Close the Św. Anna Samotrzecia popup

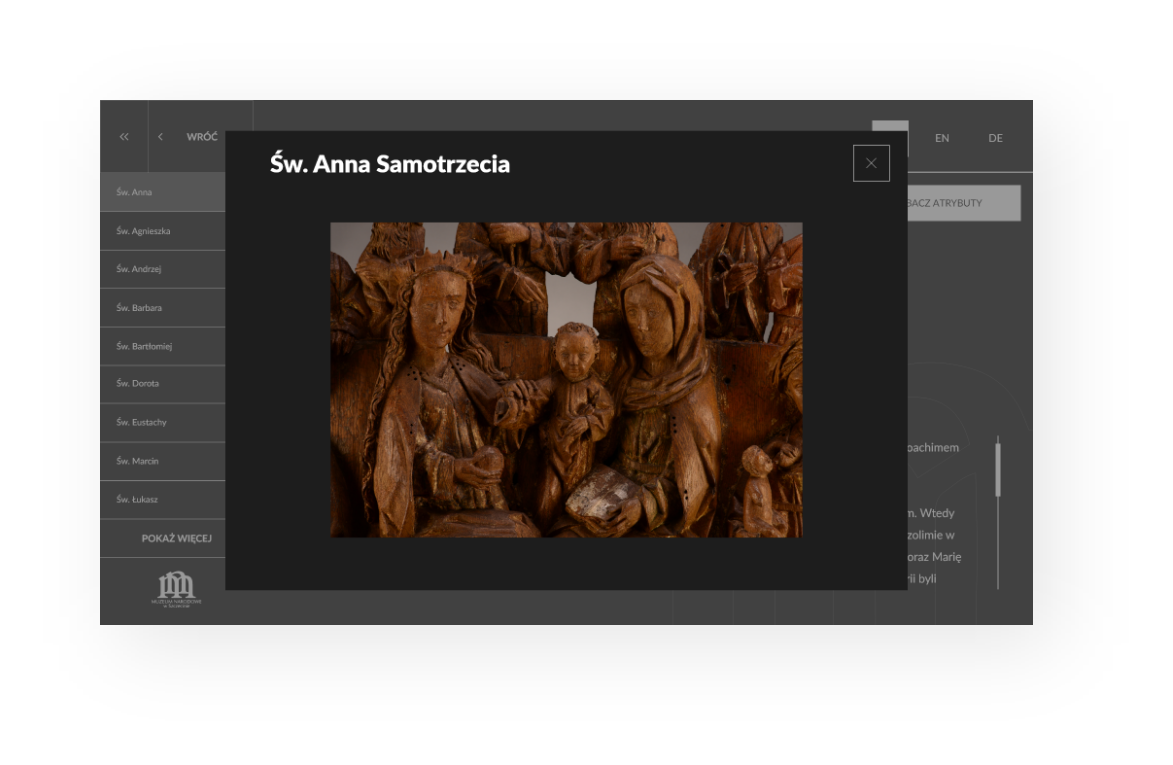coord(870,163)
